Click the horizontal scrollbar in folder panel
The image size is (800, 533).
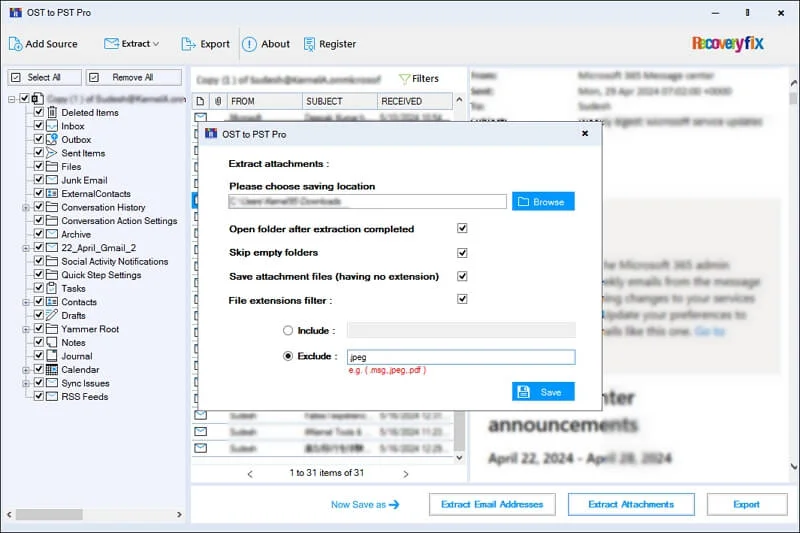(49, 515)
